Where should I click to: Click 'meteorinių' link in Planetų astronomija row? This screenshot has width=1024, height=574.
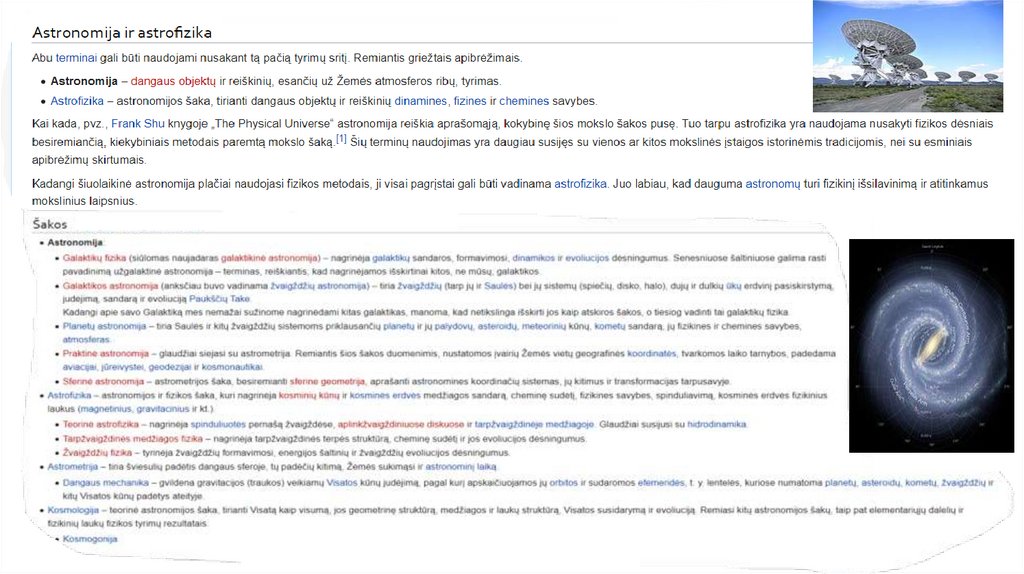(543, 326)
